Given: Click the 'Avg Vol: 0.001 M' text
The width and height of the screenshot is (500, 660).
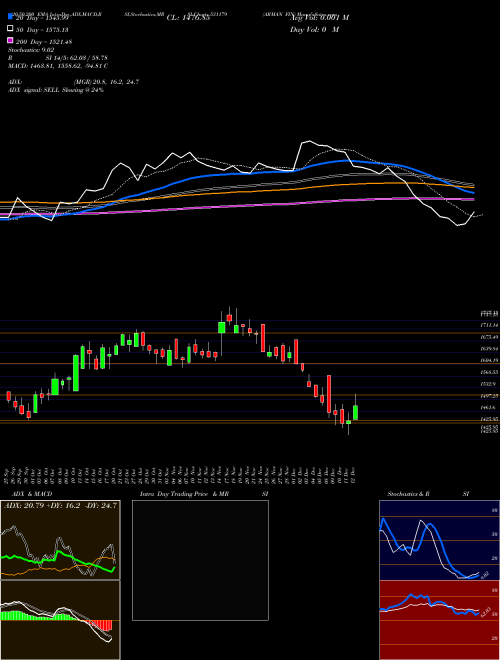Looking at the screenshot, I should (319, 18).
